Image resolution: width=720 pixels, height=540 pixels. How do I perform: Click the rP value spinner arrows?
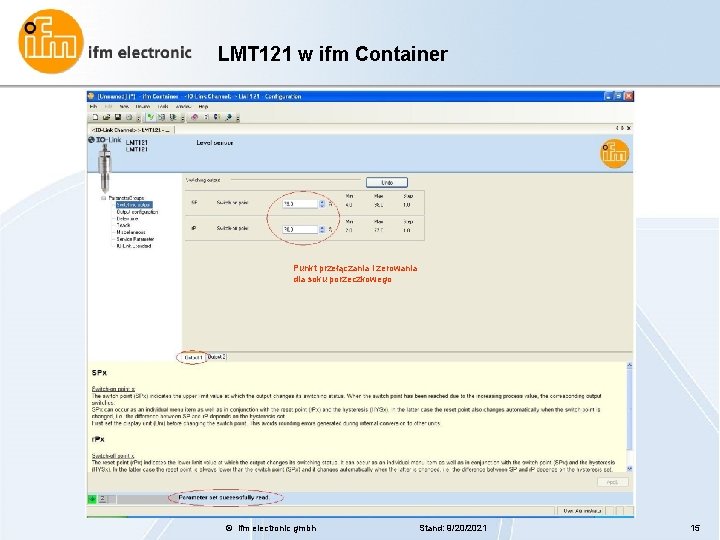click(322, 229)
